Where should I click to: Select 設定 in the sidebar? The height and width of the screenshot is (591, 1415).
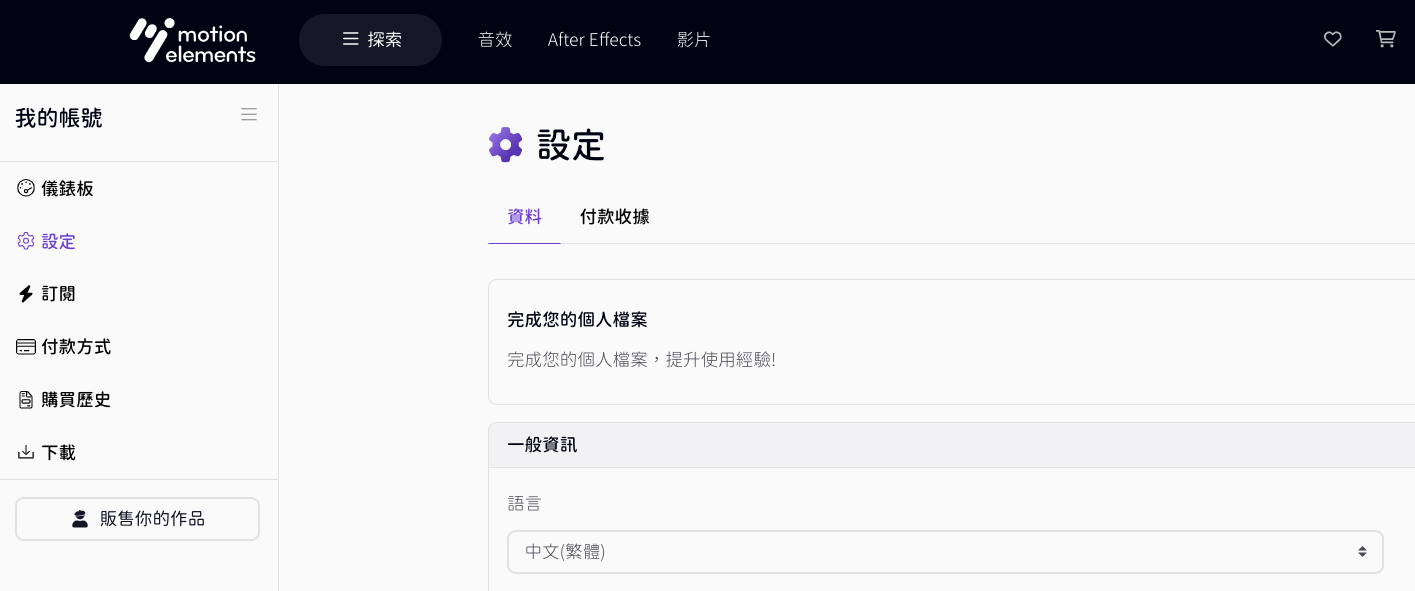click(47, 241)
